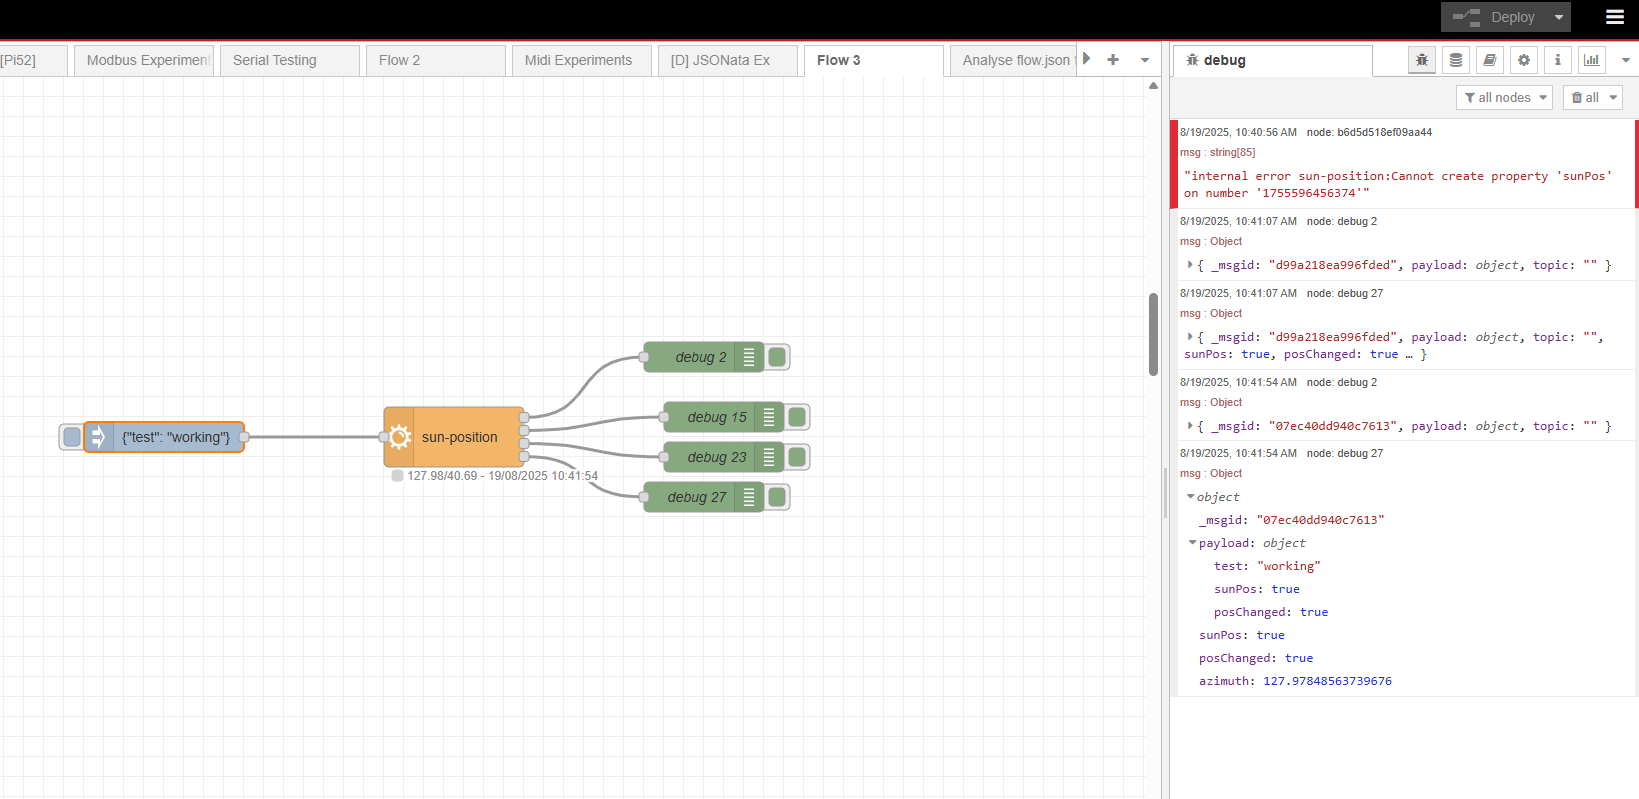Collapse the payload object in debug output
1639x799 pixels.
coord(1192,543)
